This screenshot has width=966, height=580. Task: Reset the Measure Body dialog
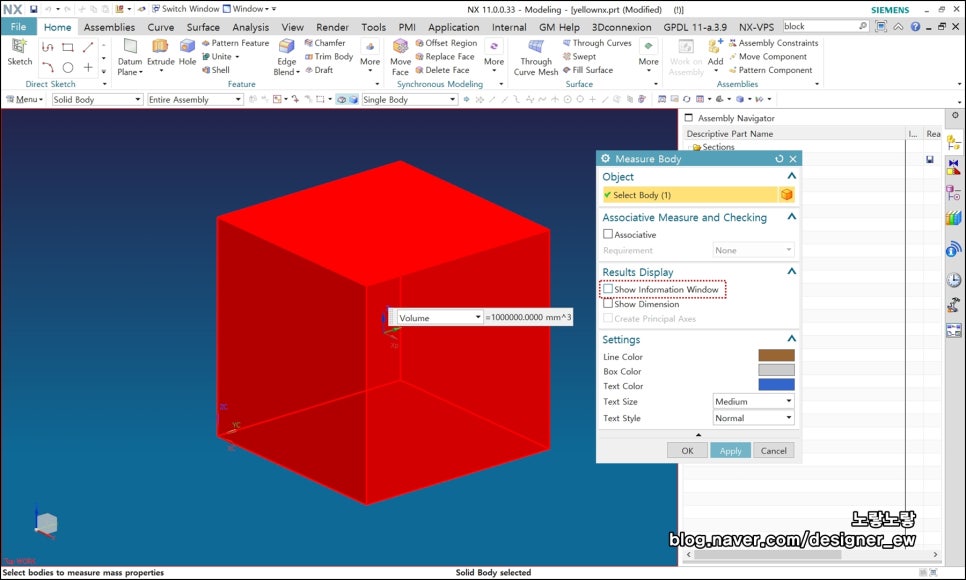point(779,159)
